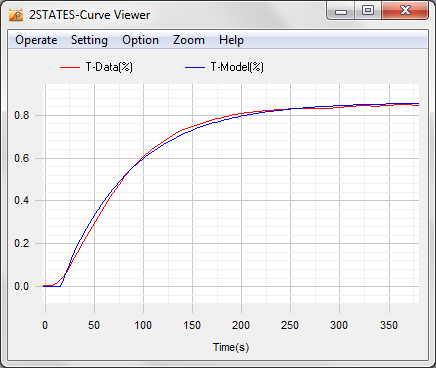
Task: Click the 0.2 y-axis value
Action: 22,243
